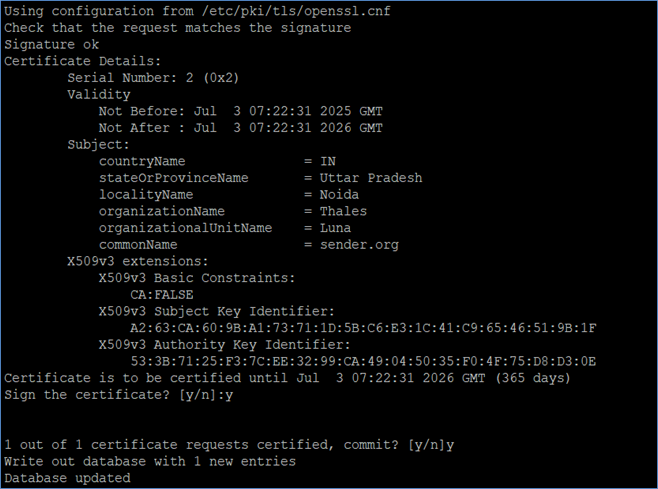
Task: Select the Not After date line
Action: pos(240,128)
